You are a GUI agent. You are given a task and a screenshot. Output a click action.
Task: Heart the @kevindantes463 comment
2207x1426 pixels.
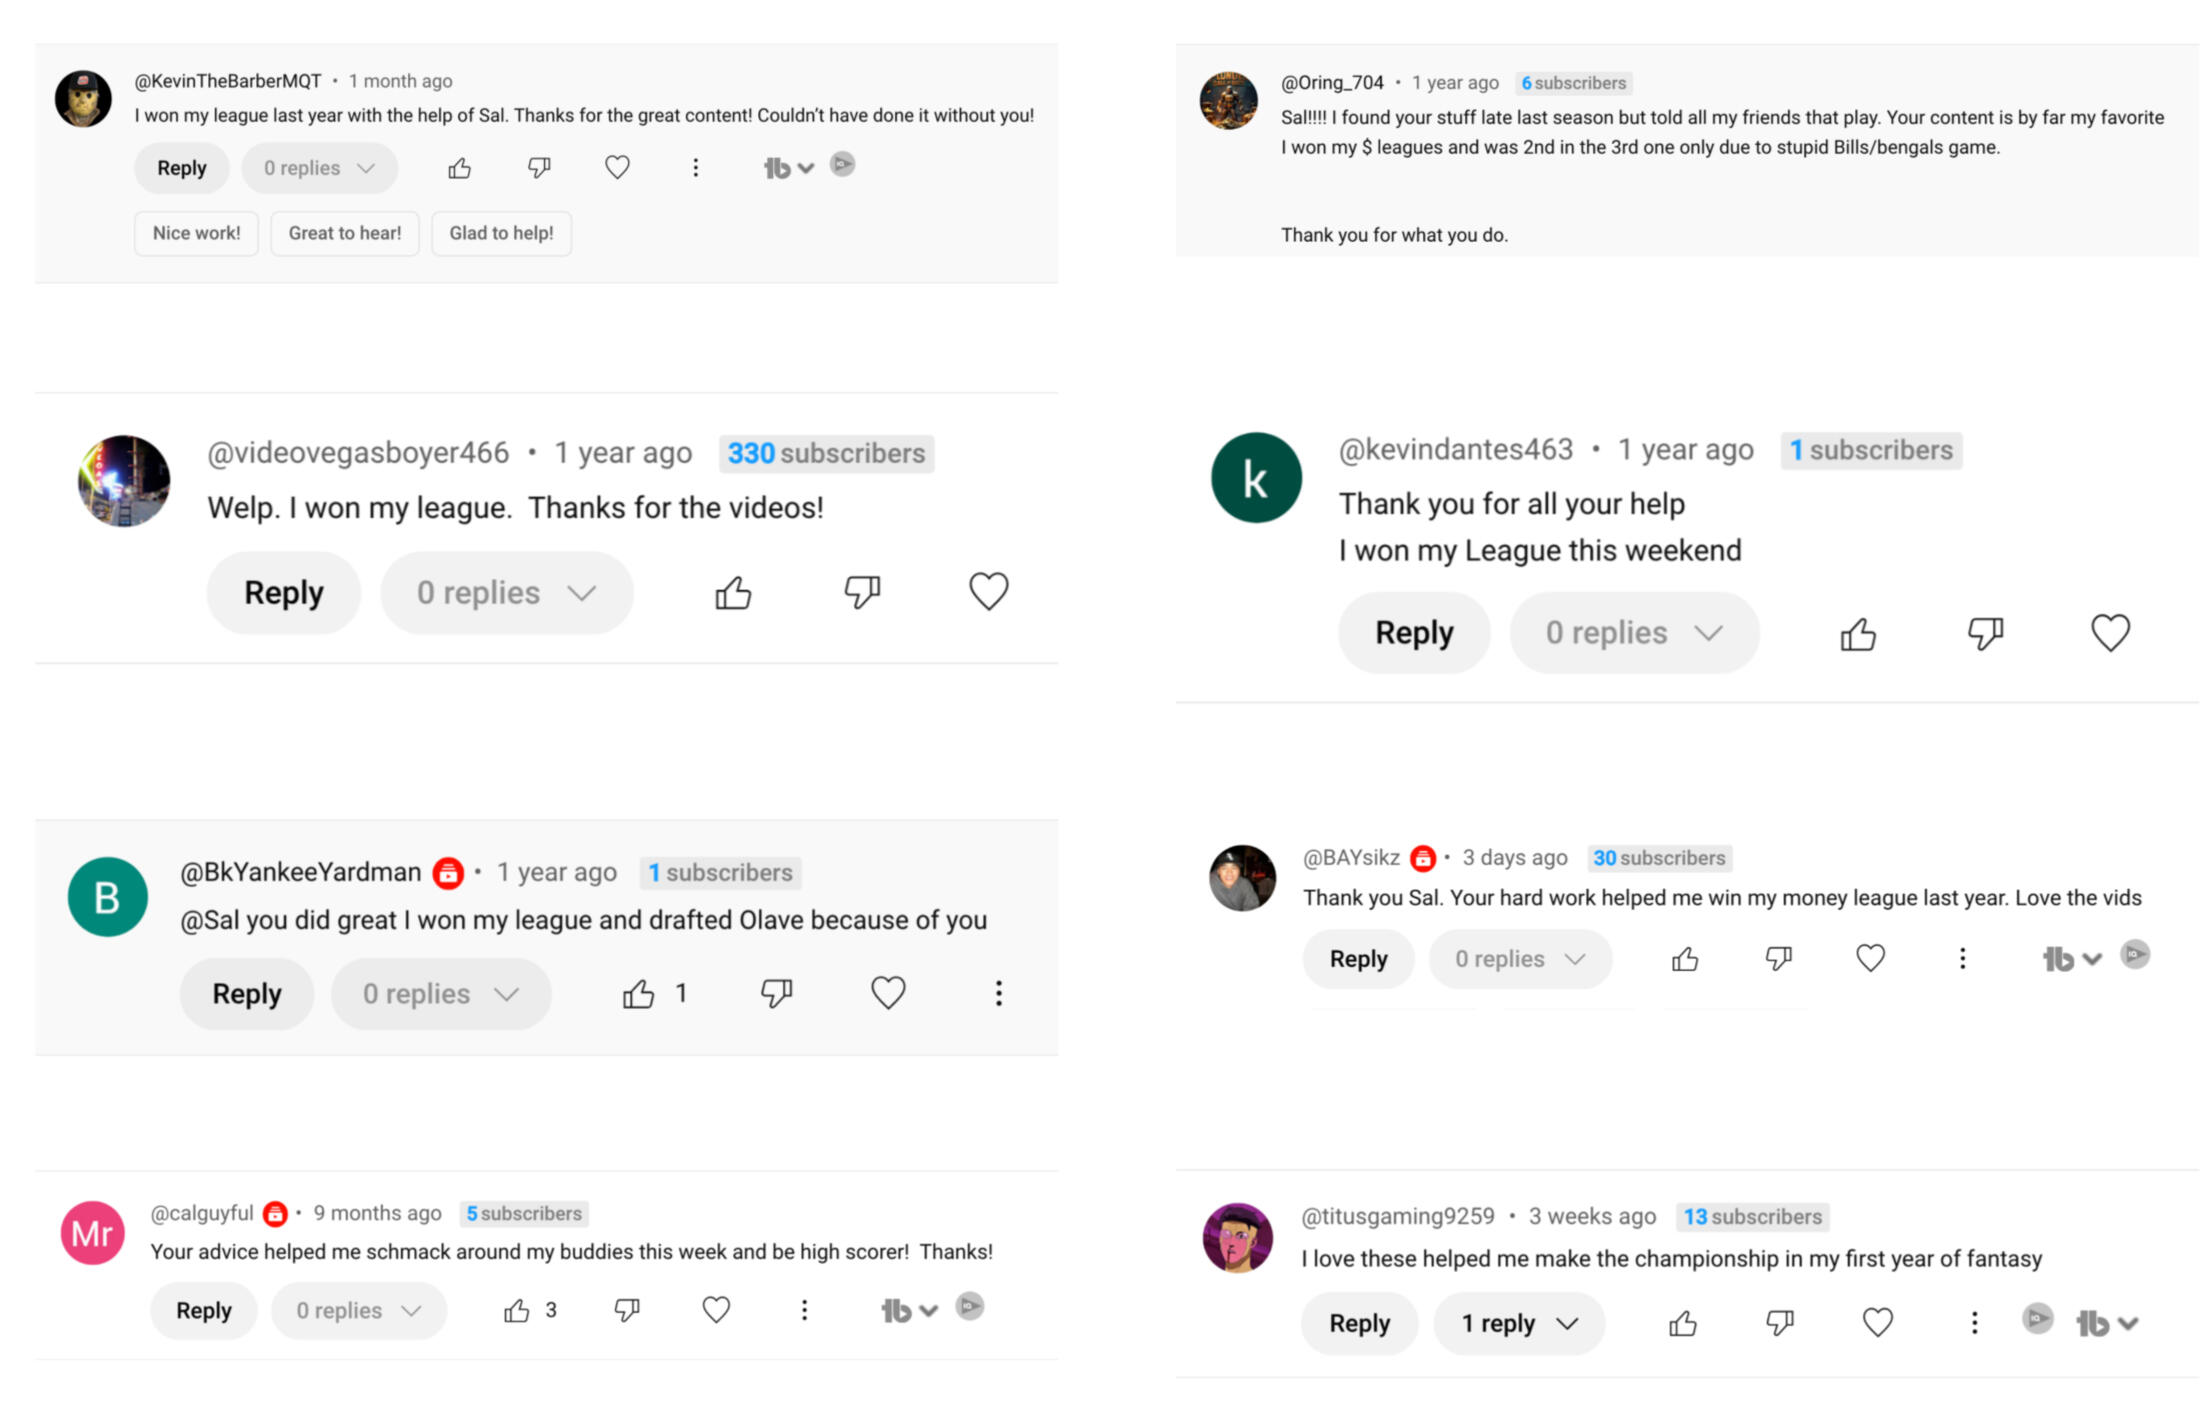(x=2110, y=633)
